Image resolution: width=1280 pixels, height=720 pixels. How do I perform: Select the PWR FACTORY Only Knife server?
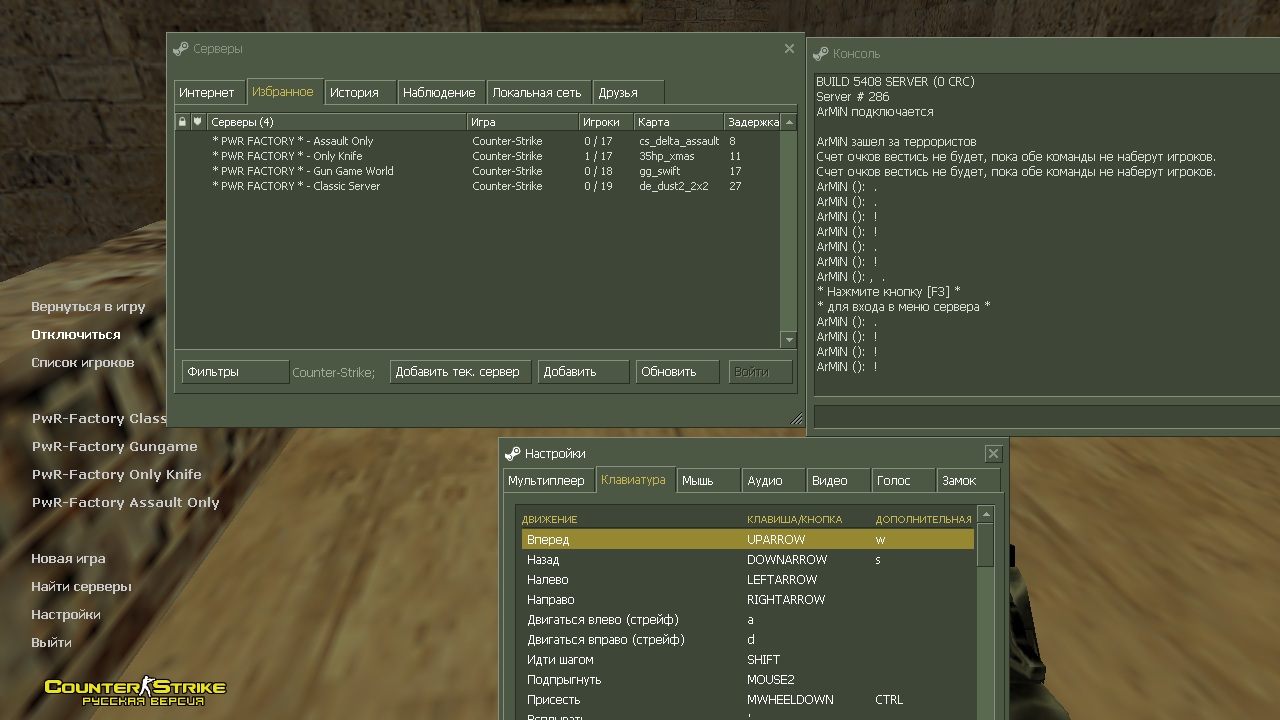[288, 156]
